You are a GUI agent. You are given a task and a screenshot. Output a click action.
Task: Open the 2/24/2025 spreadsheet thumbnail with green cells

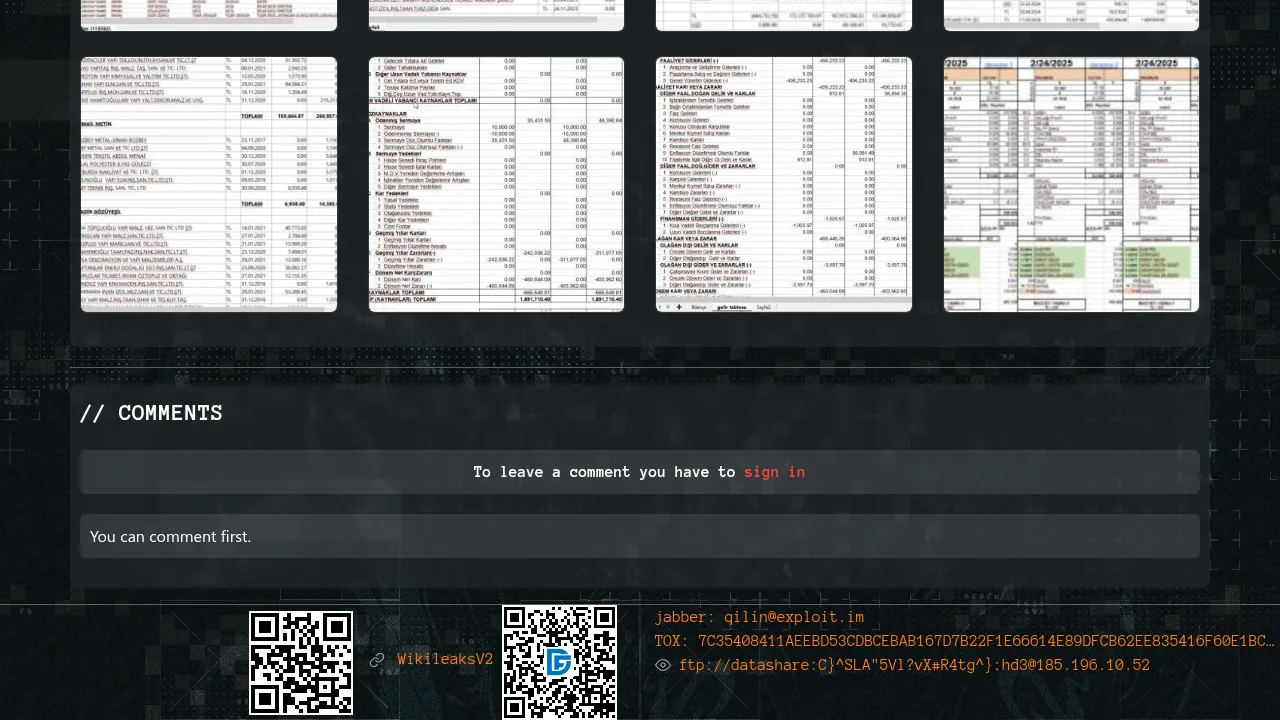tap(1071, 185)
